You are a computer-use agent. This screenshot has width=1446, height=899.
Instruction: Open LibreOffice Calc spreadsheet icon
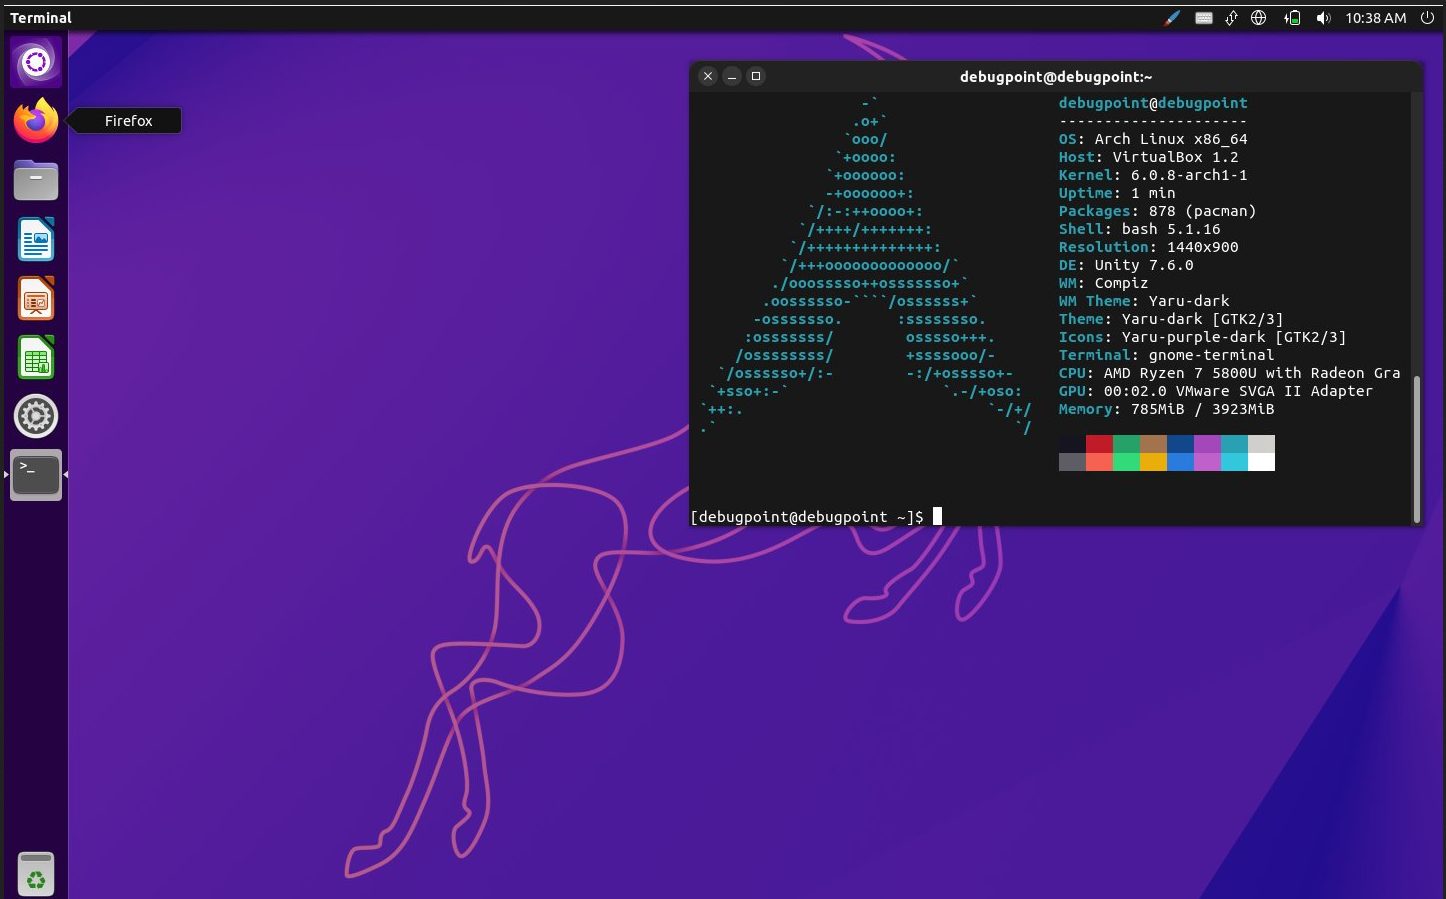click(x=36, y=358)
